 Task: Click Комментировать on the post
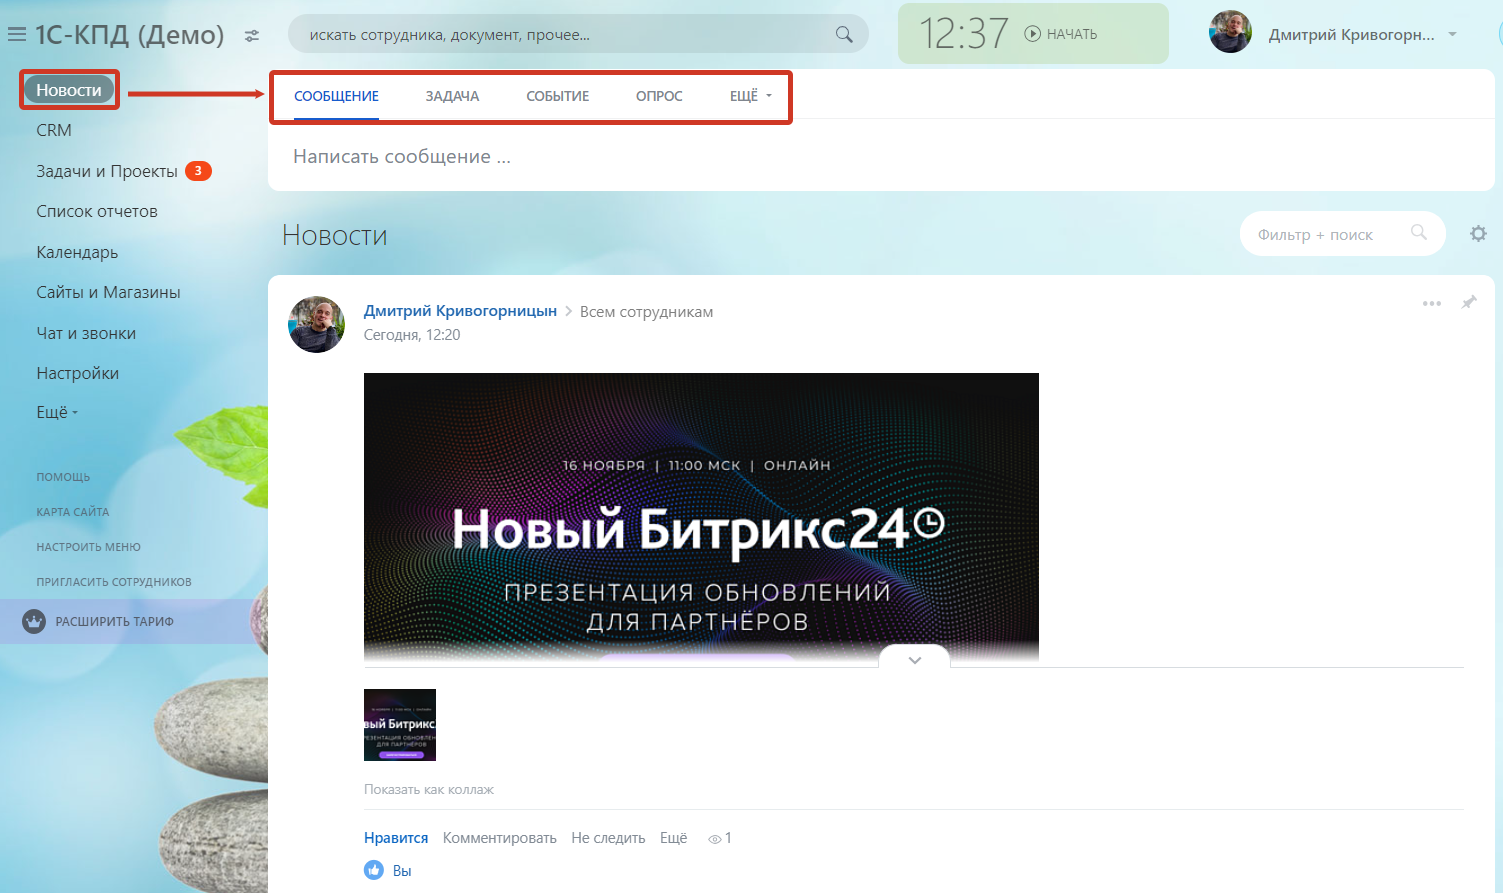coord(500,838)
